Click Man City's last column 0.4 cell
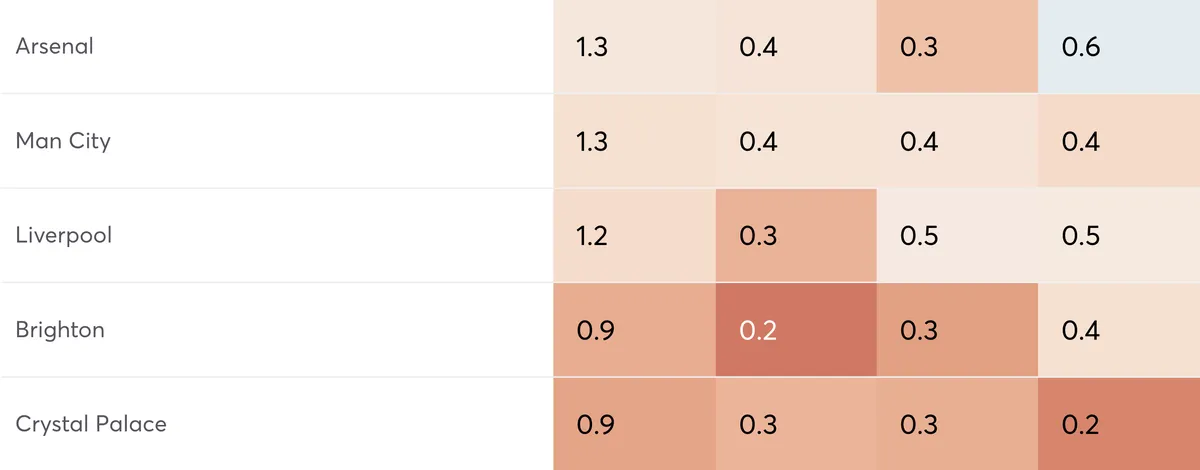The height and width of the screenshot is (470, 1200). (1119, 141)
